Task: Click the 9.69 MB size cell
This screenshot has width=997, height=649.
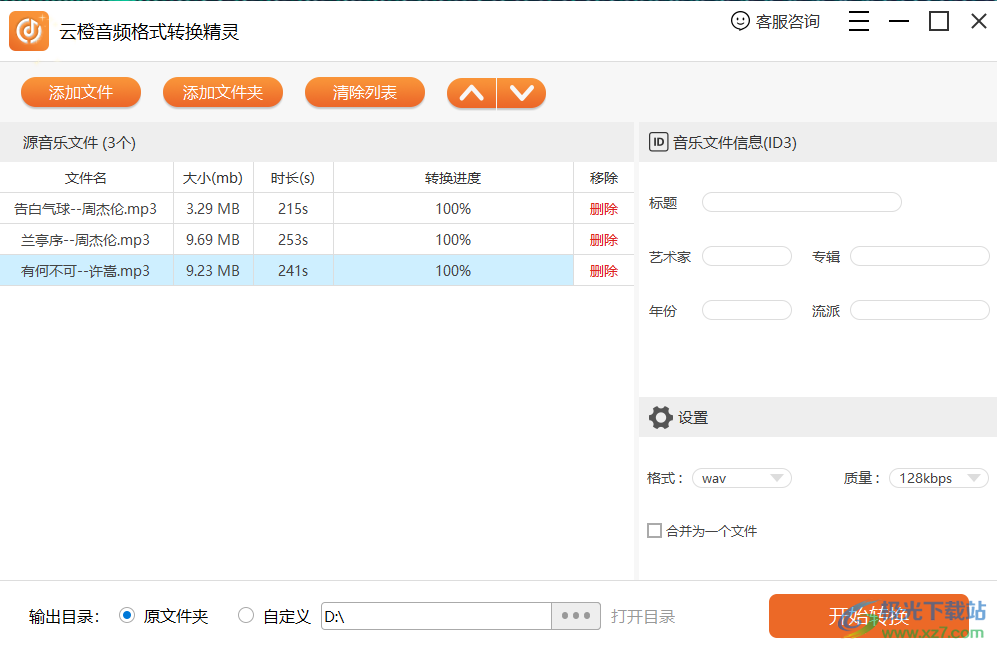Action: pyautogui.click(x=212, y=240)
